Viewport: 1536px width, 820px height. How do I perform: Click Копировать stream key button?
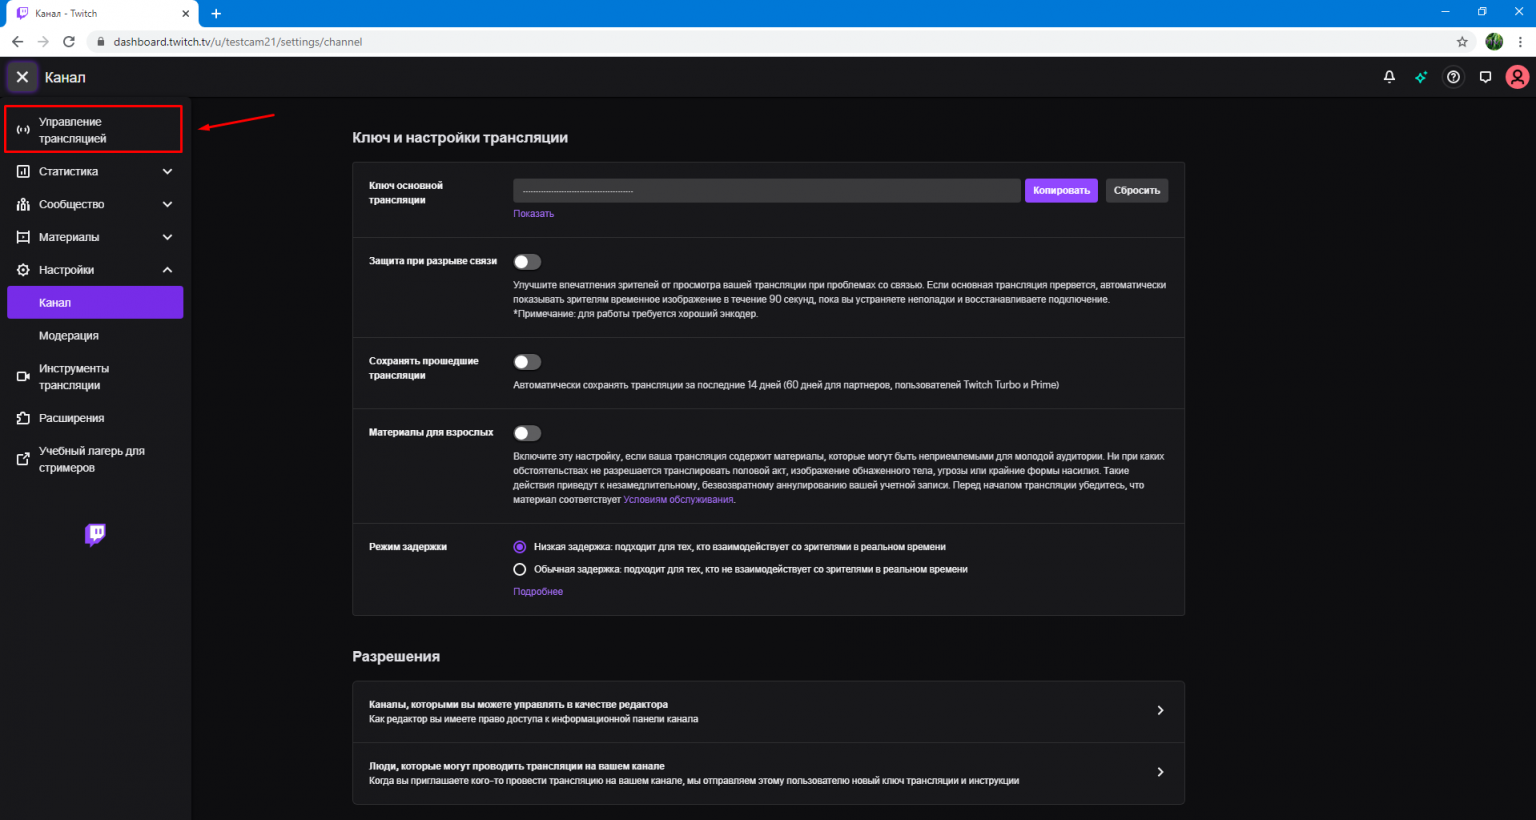(x=1061, y=190)
